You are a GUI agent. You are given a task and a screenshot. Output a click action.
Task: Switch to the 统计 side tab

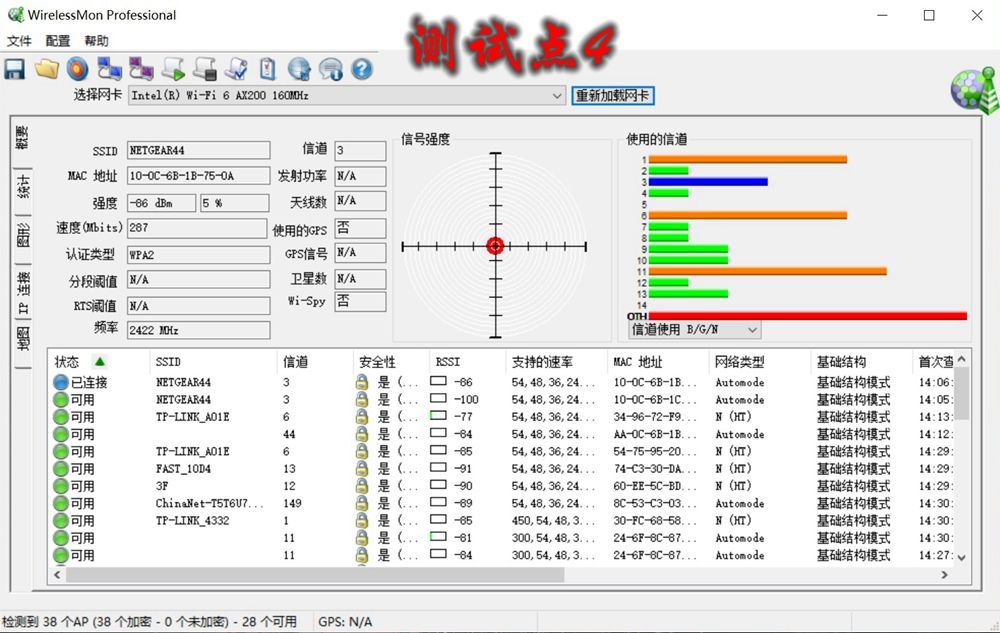coord(22,186)
